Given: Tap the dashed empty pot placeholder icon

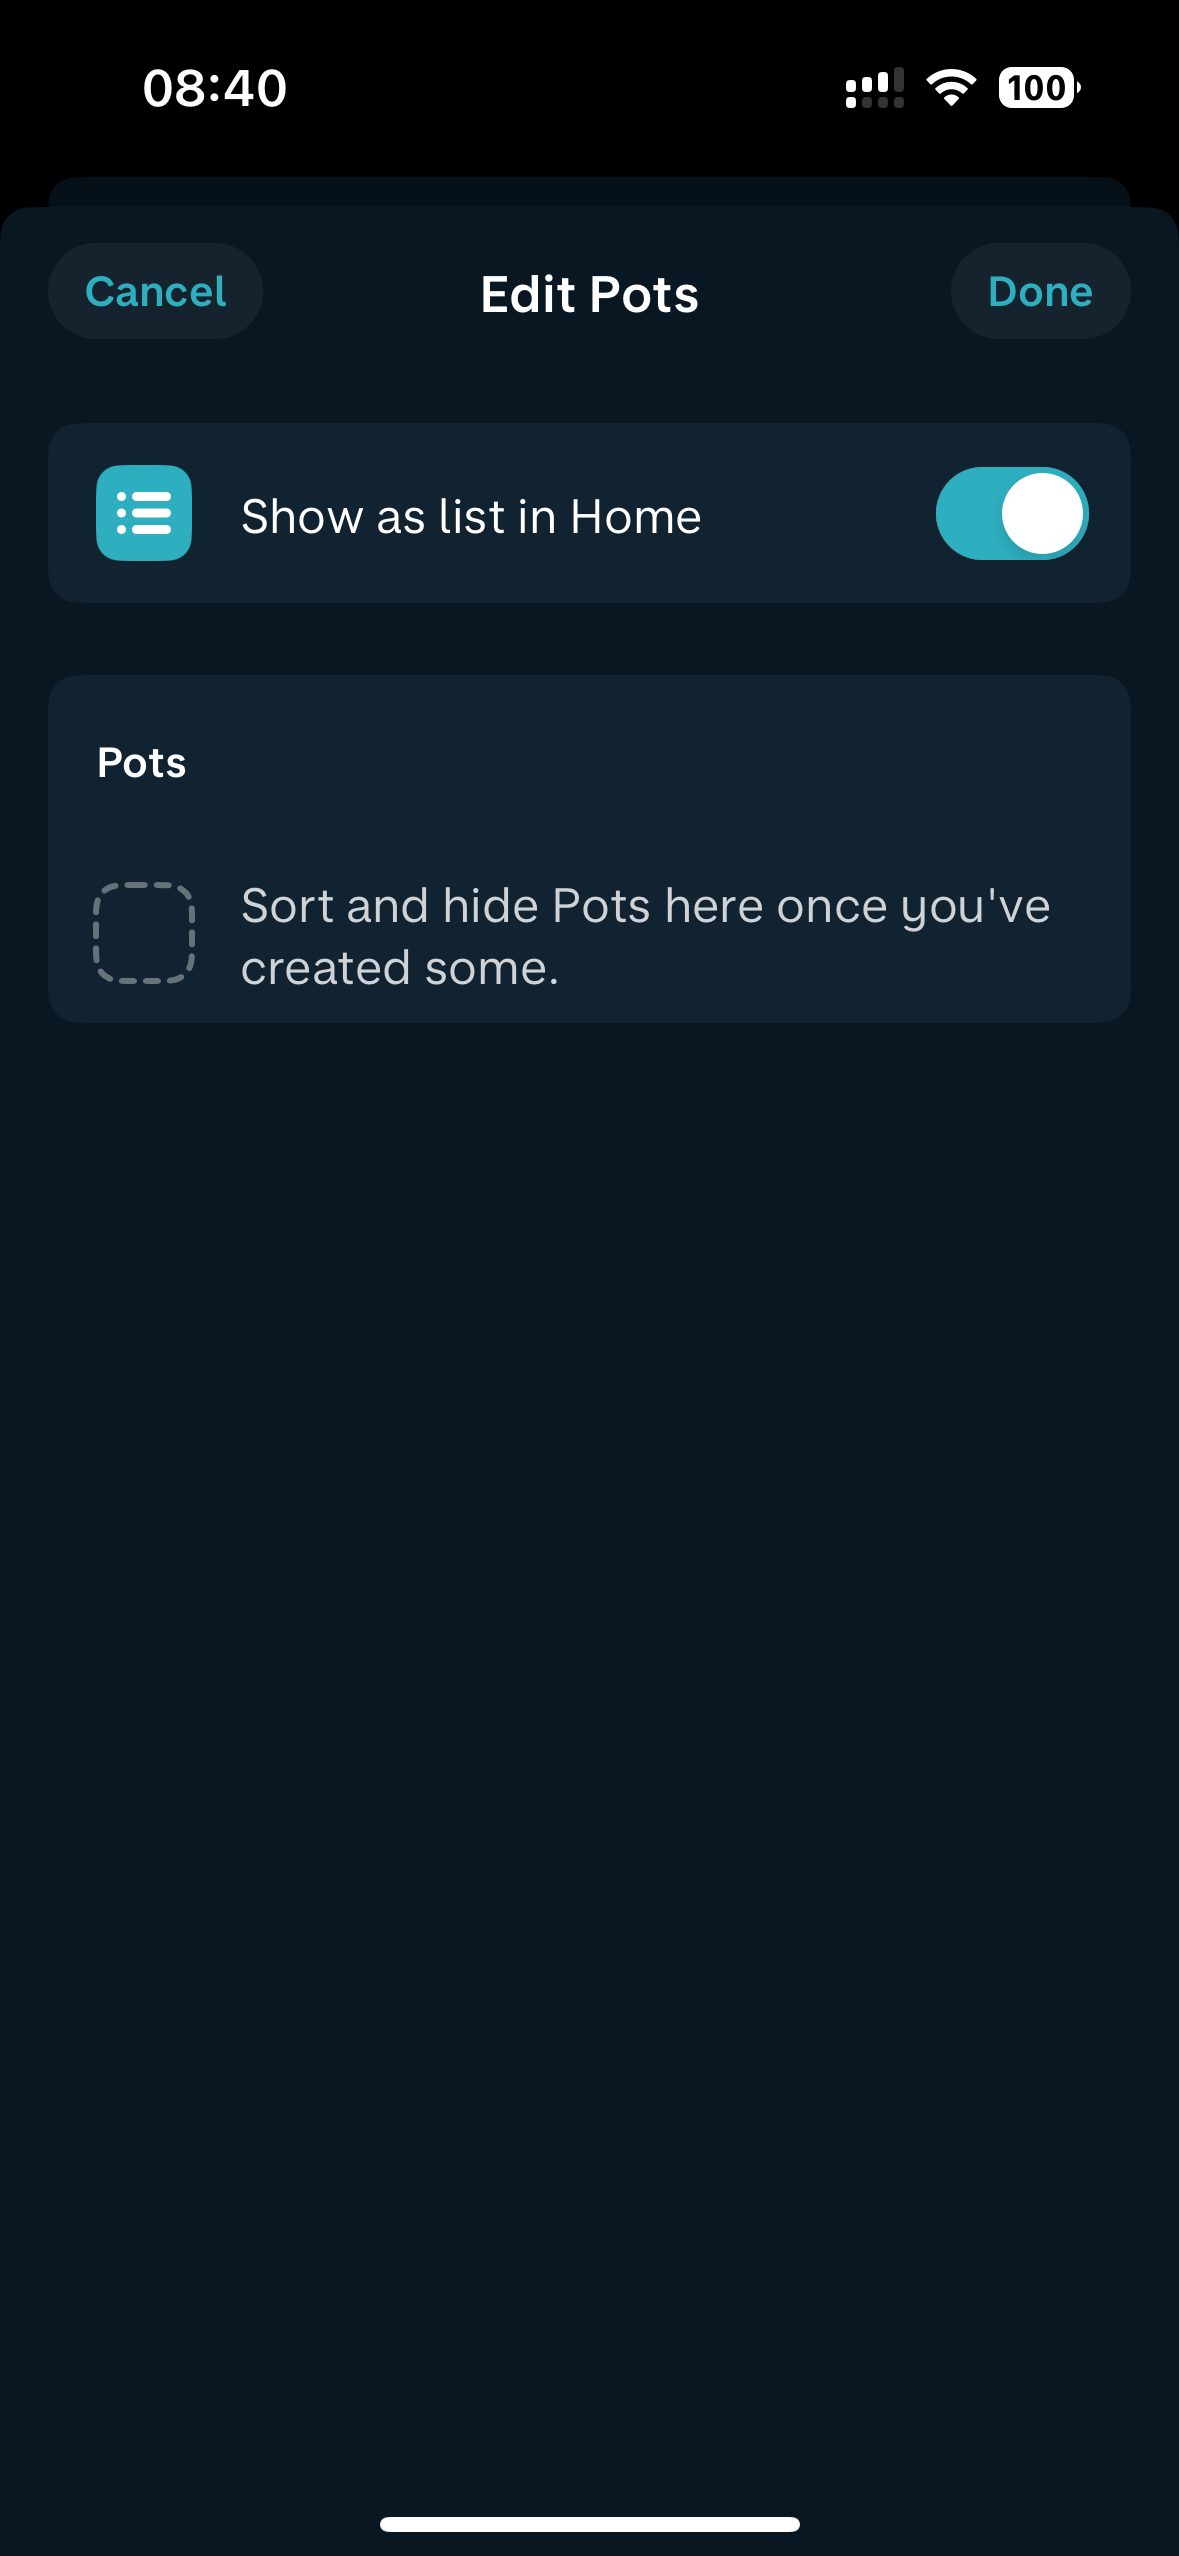Looking at the screenshot, I should click(x=144, y=933).
